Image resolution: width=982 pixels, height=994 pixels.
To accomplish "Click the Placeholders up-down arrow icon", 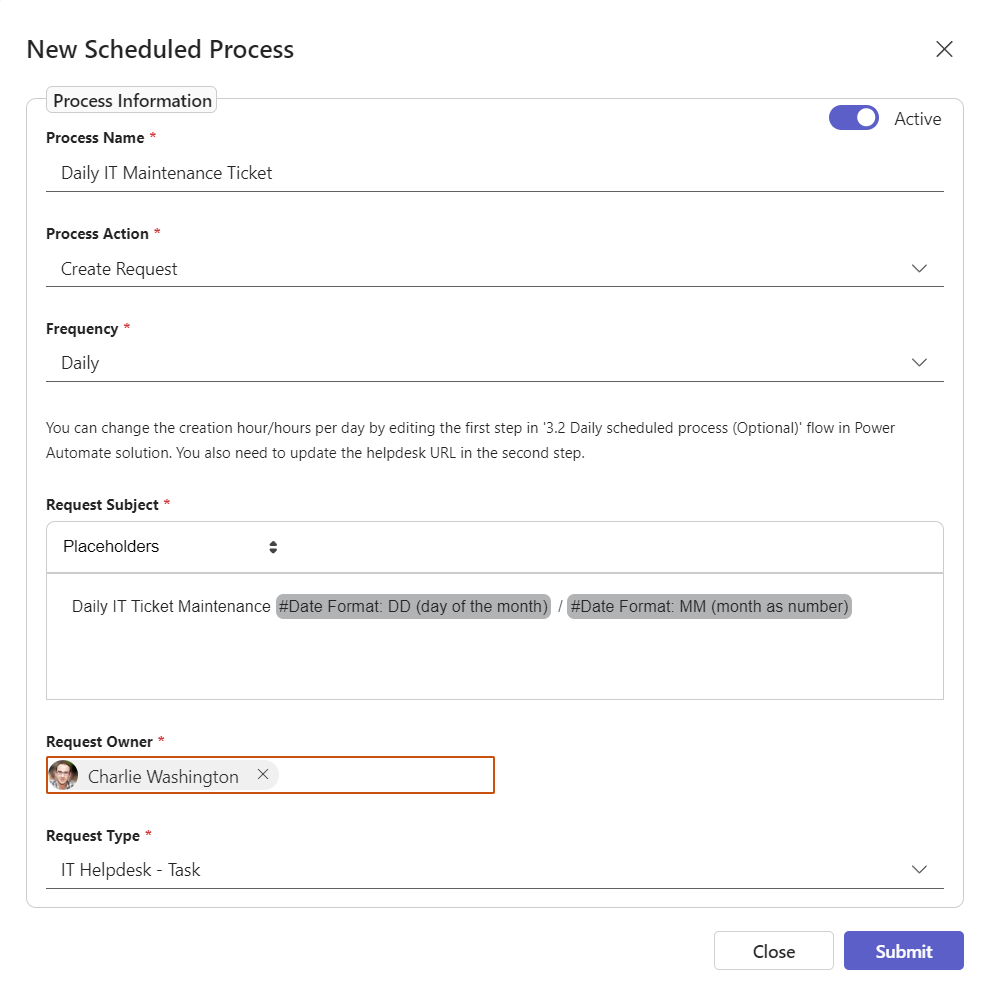I will pyautogui.click(x=273, y=547).
